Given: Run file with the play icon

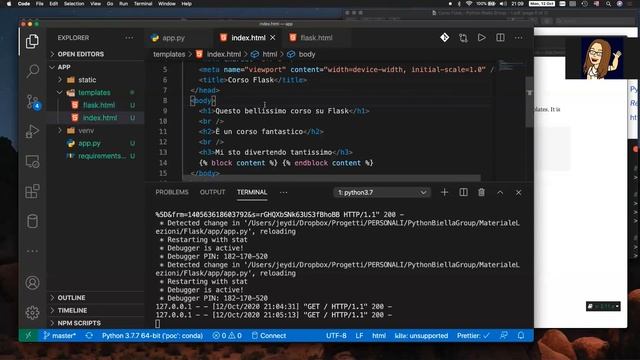Looking at the screenshot, I should [x=482, y=38].
